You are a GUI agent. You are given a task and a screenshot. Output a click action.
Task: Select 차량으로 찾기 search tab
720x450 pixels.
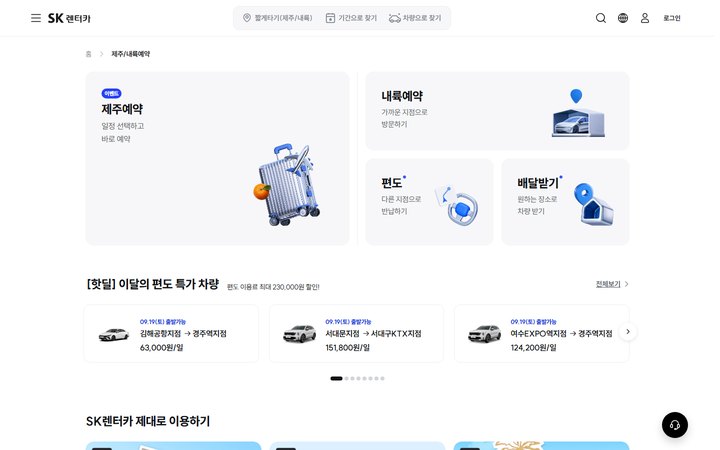[415, 18]
